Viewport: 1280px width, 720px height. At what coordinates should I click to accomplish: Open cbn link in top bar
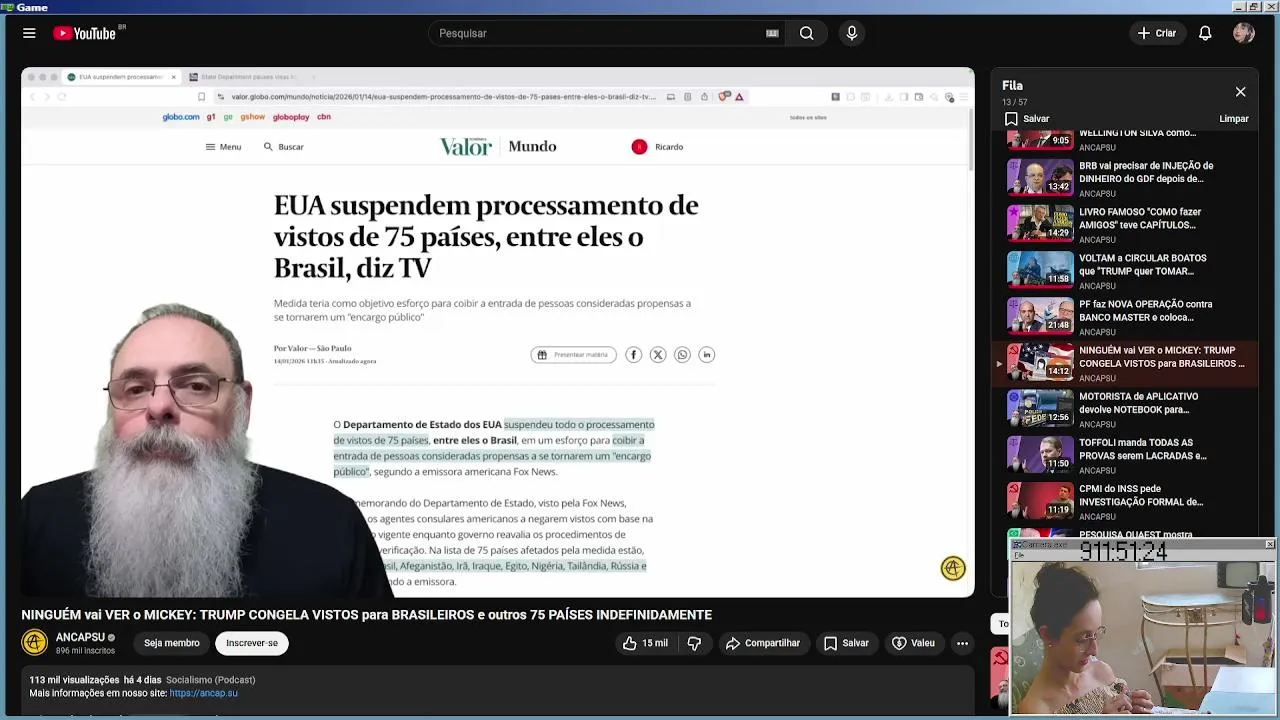click(x=324, y=117)
